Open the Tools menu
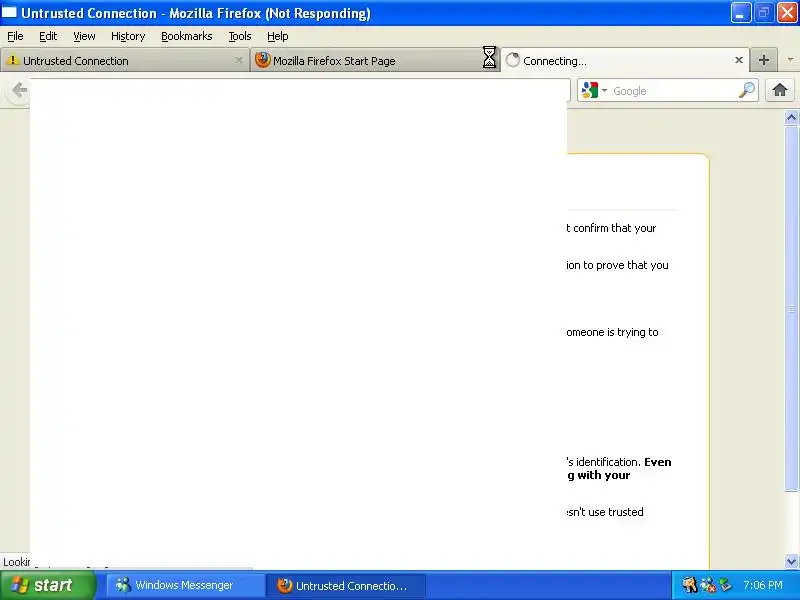Screen dimensions: 800x600 (240, 36)
